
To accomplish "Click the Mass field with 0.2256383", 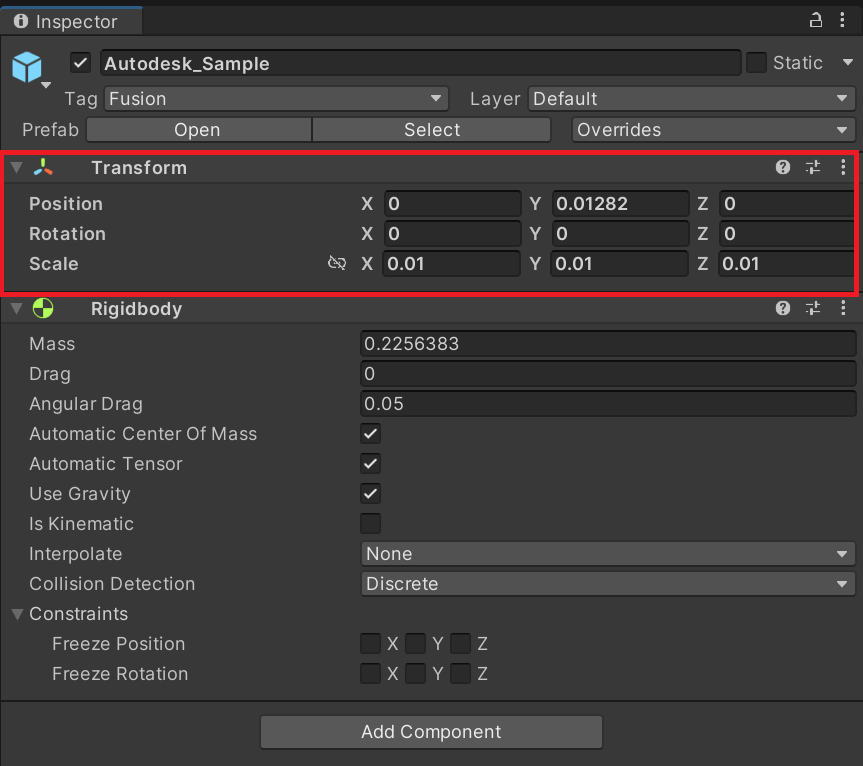I will click(608, 343).
